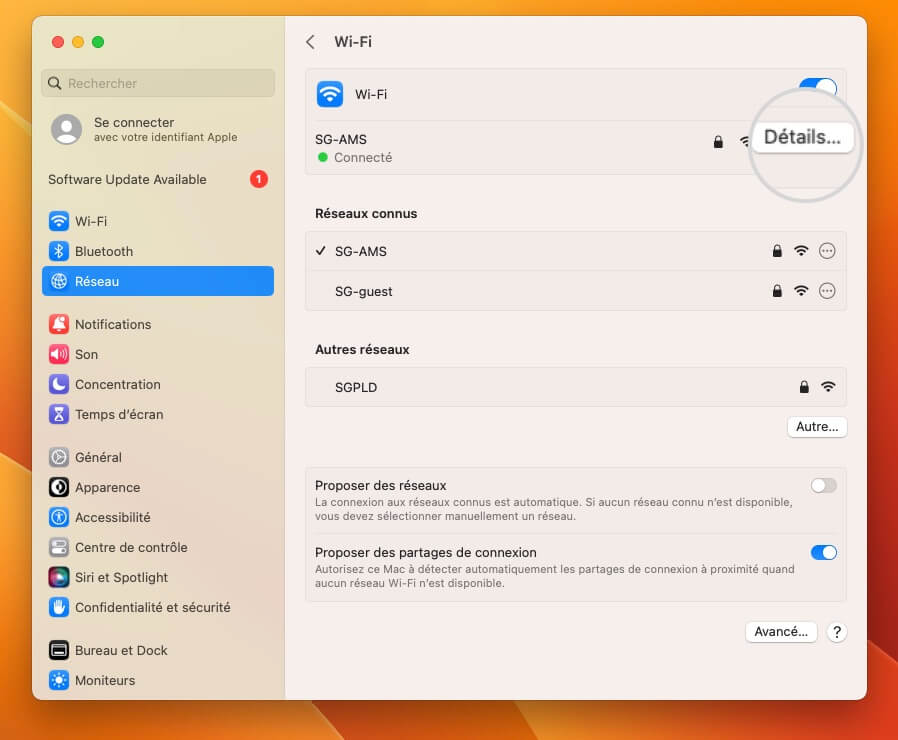Click the lock icon on SG-guest row
Viewport: 898px width, 740px height.
pos(777,291)
